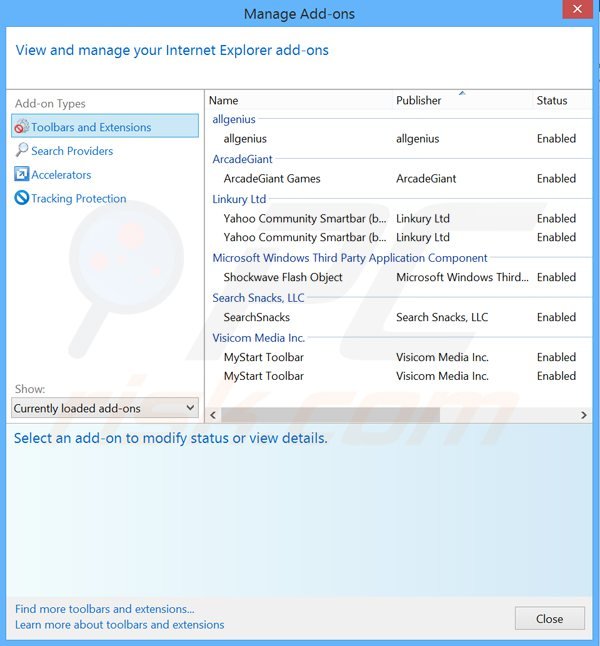Click the Close button
Image resolution: width=600 pixels, height=646 pixels.
coord(549,618)
